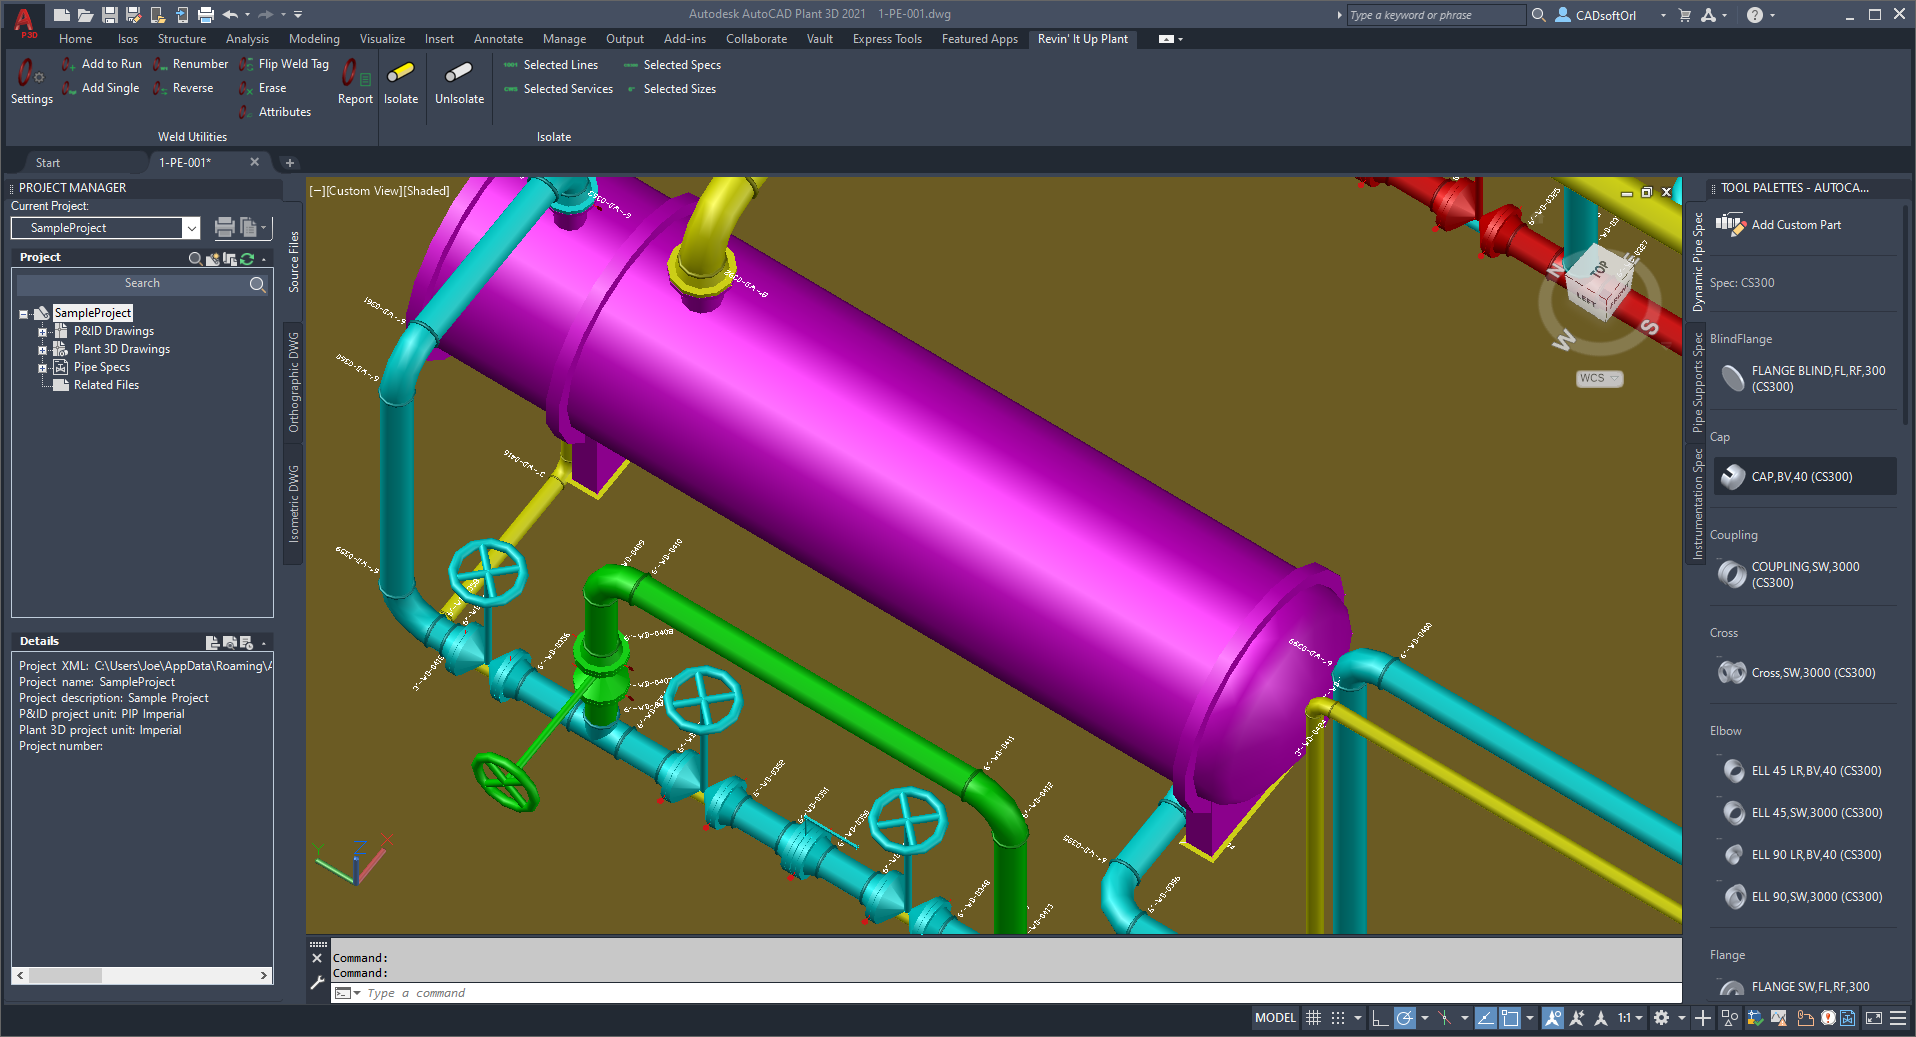Click the Plot printer icon in quick access toolbar

tap(206, 15)
